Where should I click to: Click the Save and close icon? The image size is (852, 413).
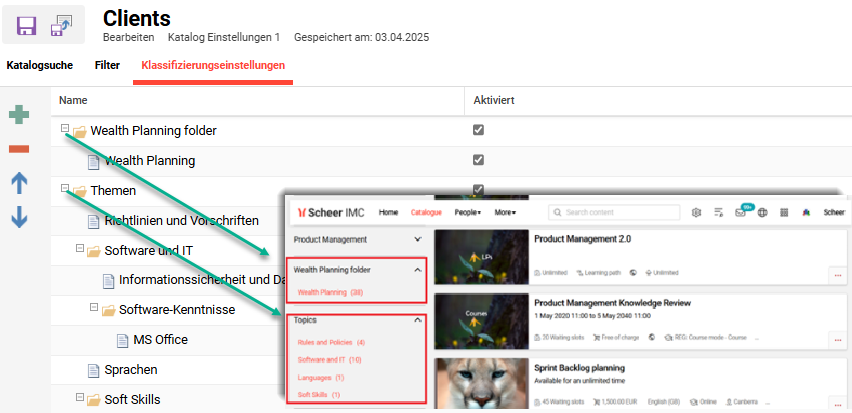pos(62,24)
